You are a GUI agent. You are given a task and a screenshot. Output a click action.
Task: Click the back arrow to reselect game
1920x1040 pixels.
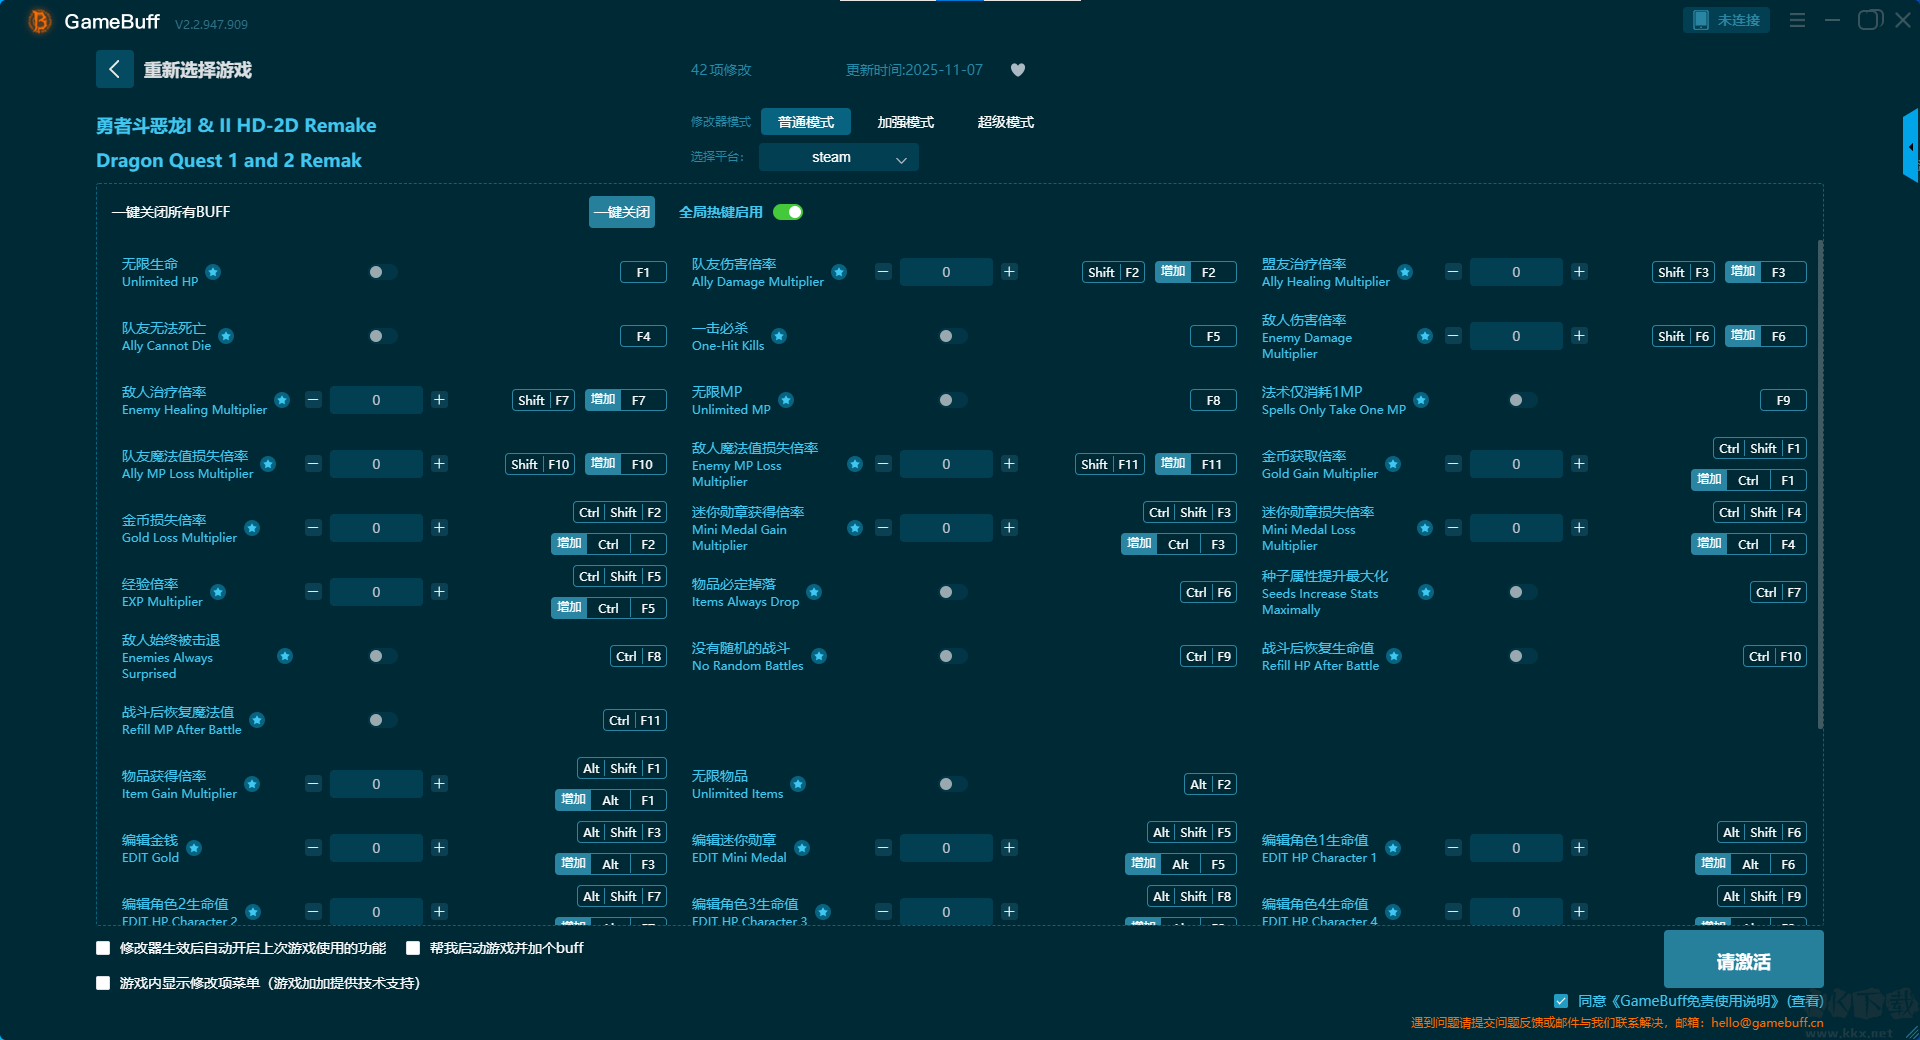pos(114,69)
